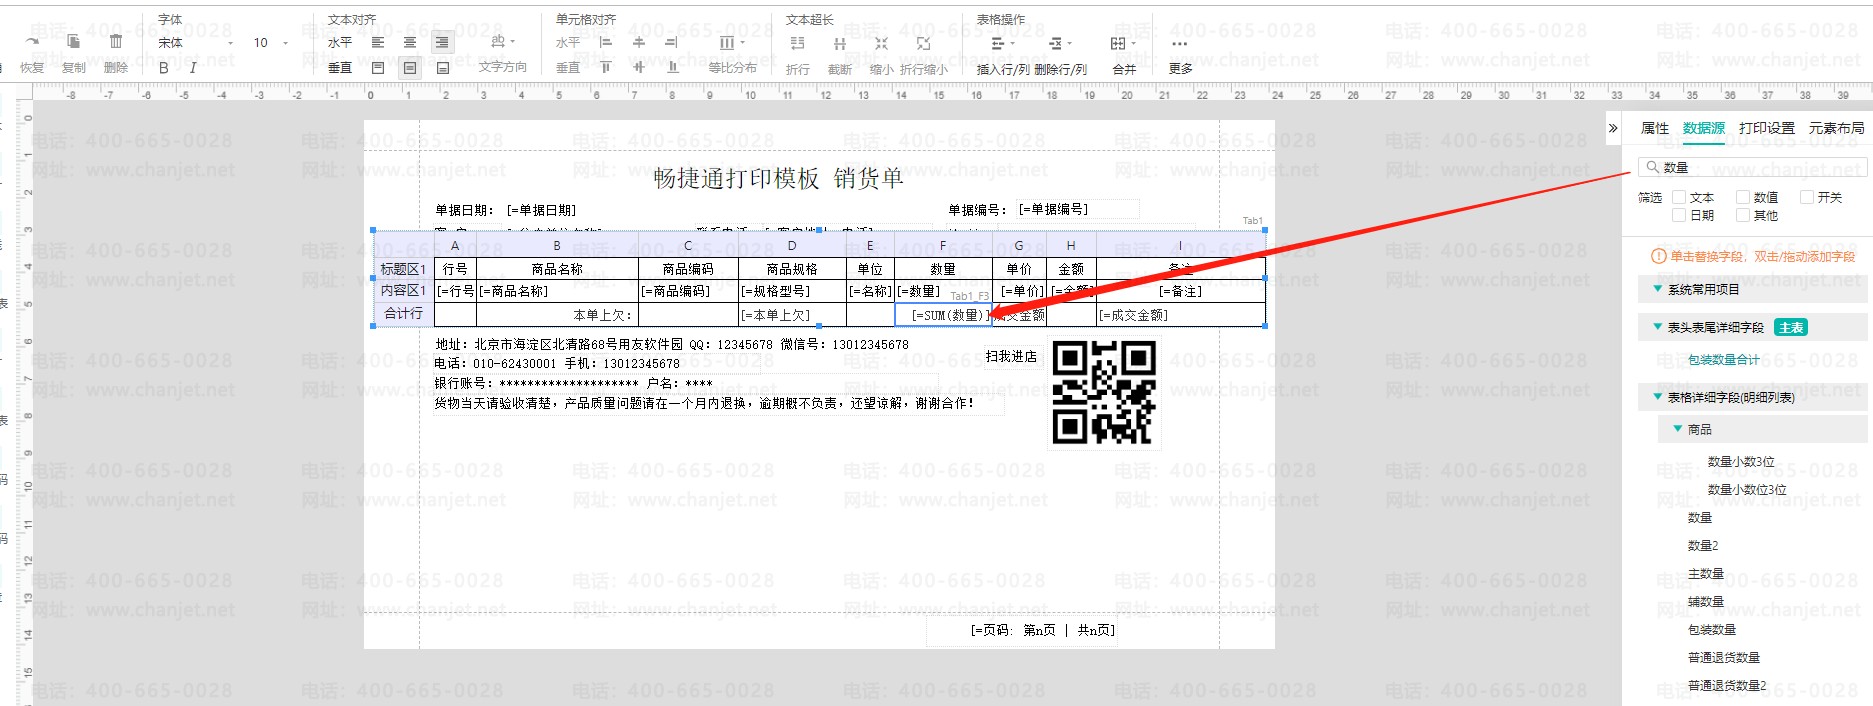
Task: Click the sales order QR code image
Action: [1104, 392]
